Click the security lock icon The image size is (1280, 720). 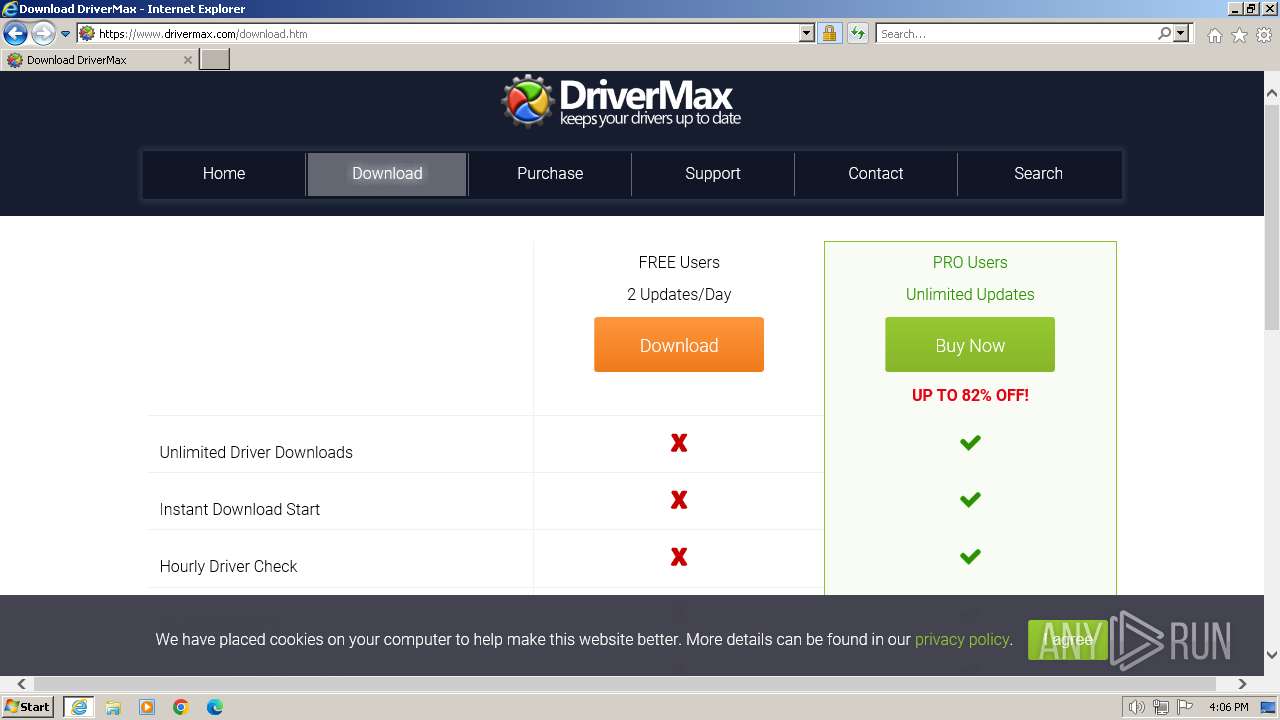click(829, 33)
